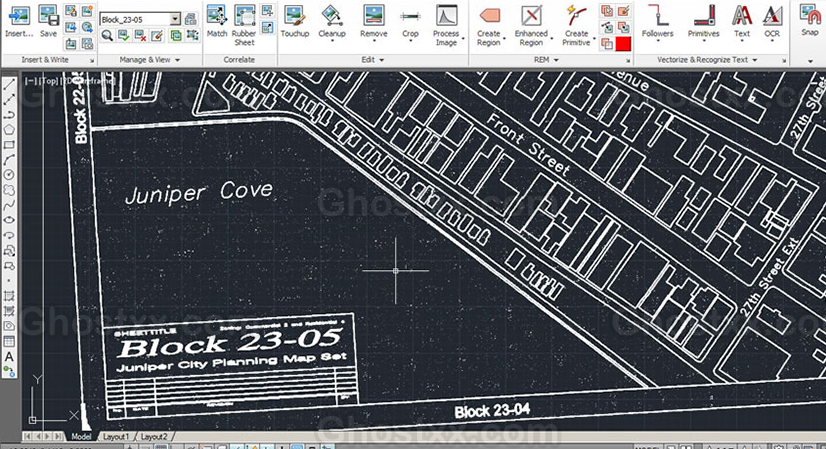The height and width of the screenshot is (449, 826).
Task: Select the Ellipse draw tool
Action: pos(9,220)
